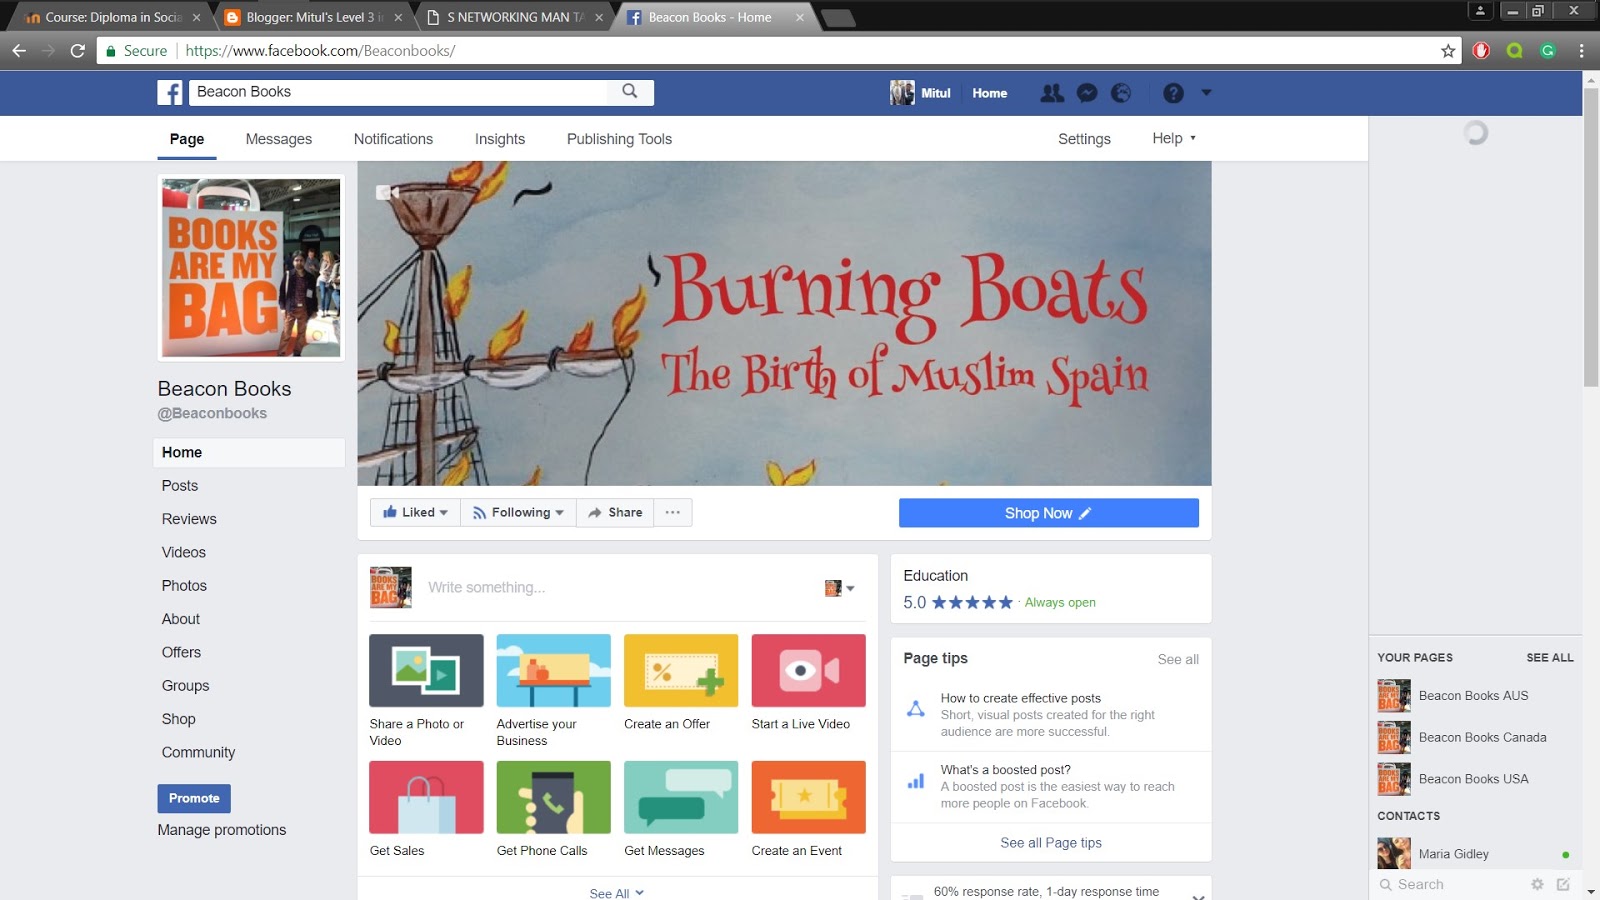Click the new message compose icon in chat
The image size is (1600, 900).
click(1563, 884)
